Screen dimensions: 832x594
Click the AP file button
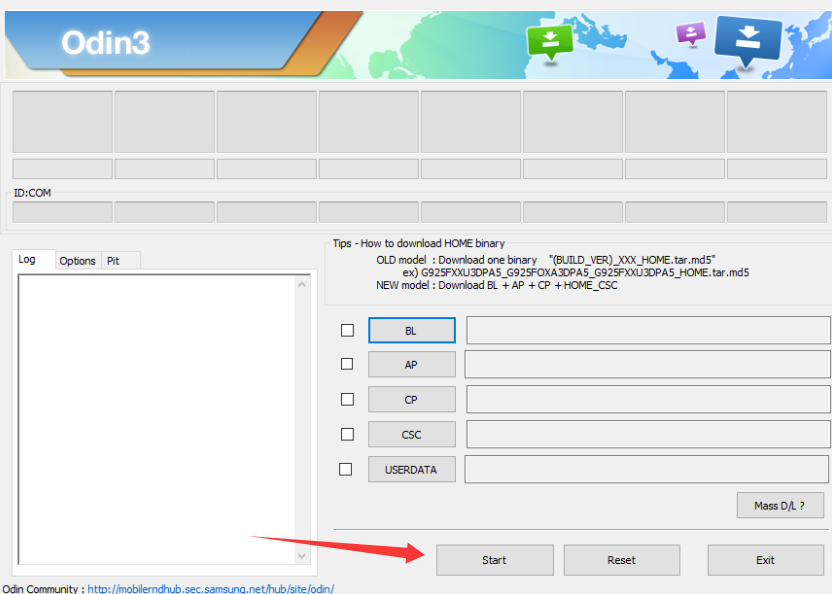tap(412, 364)
